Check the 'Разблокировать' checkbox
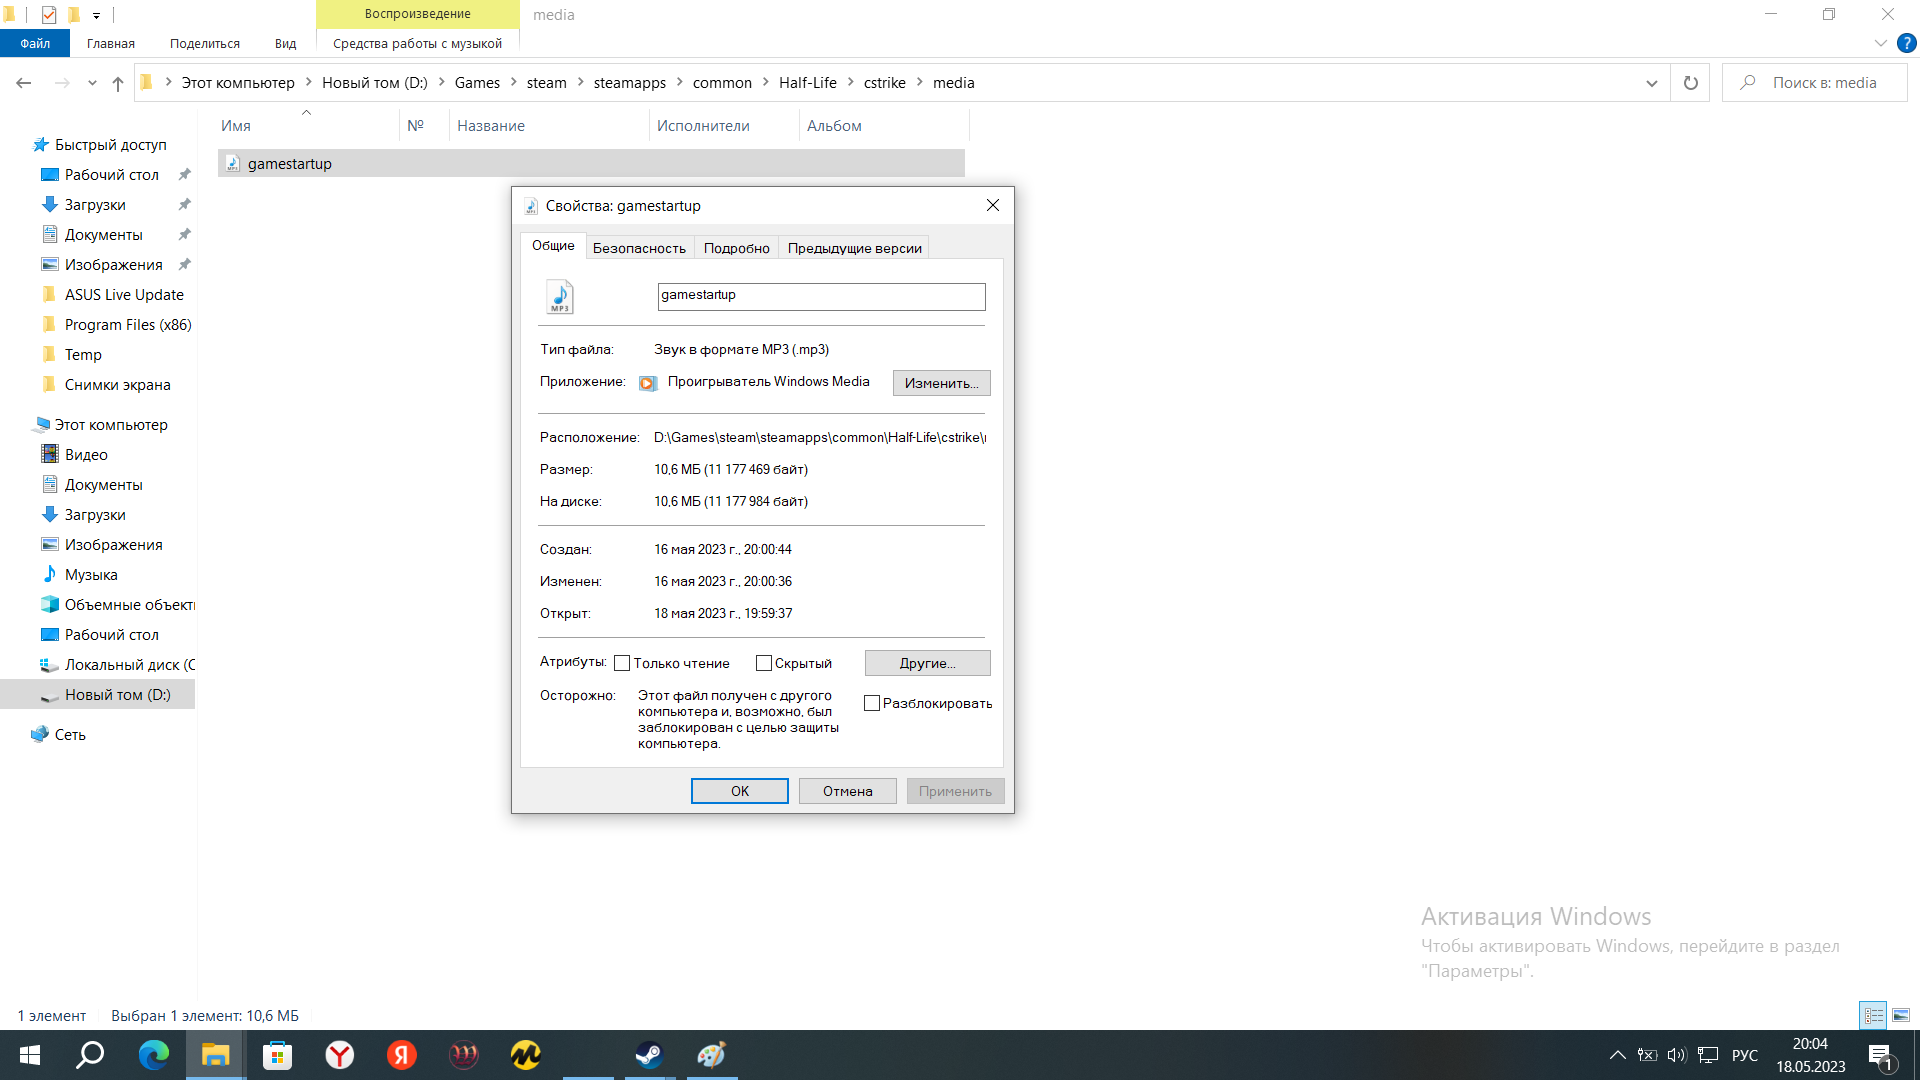Screen dimensions: 1920x1080 pos(872,703)
